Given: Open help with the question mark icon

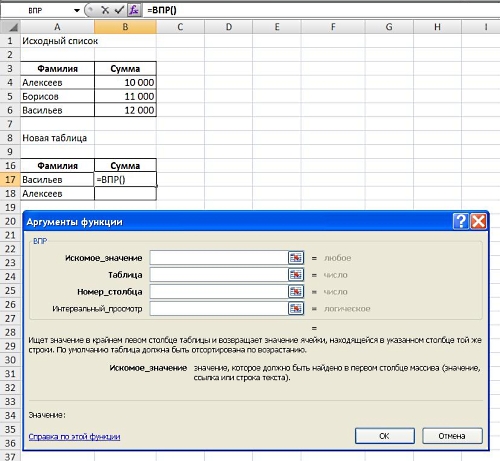Looking at the screenshot, I should coord(461,221).
